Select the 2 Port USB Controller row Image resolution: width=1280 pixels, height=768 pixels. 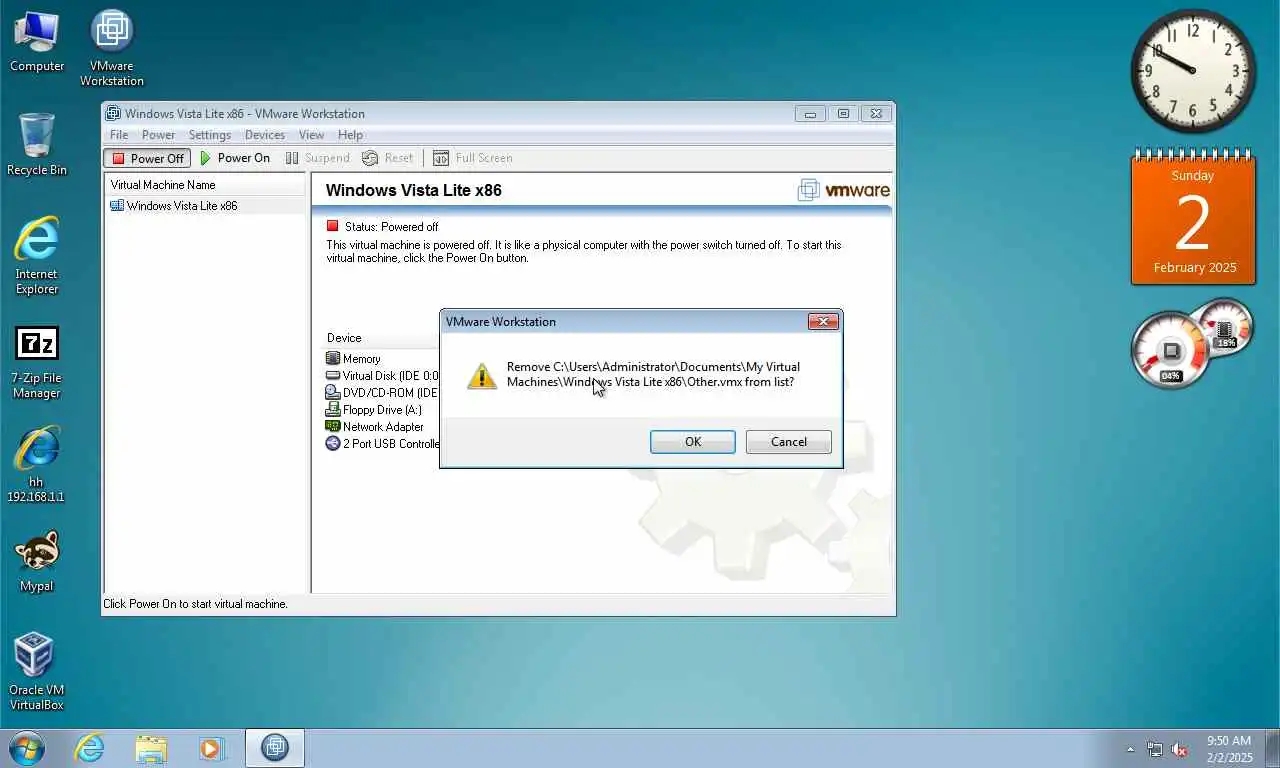(382, 444)
